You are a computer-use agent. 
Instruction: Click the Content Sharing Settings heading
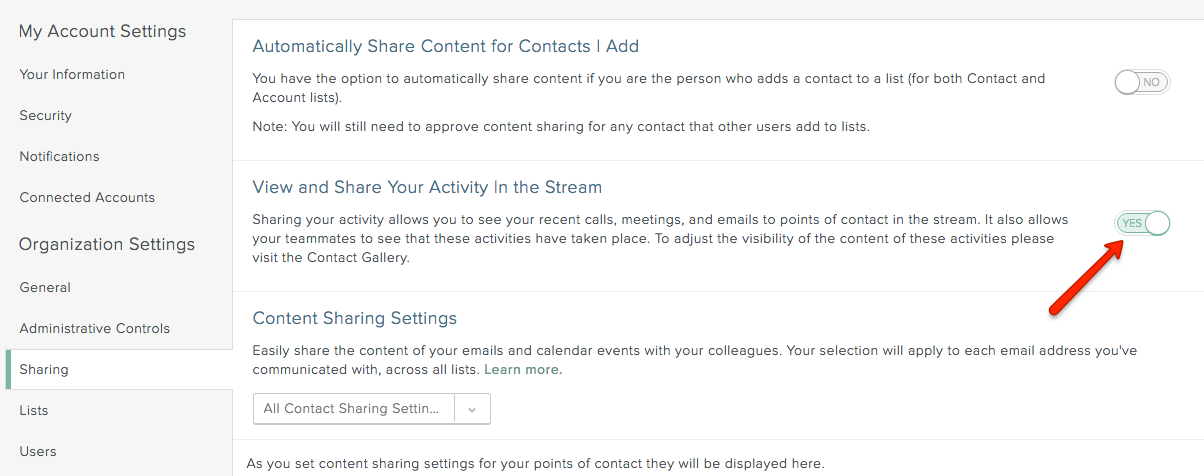pyautogui.click(x=355, y=318)
